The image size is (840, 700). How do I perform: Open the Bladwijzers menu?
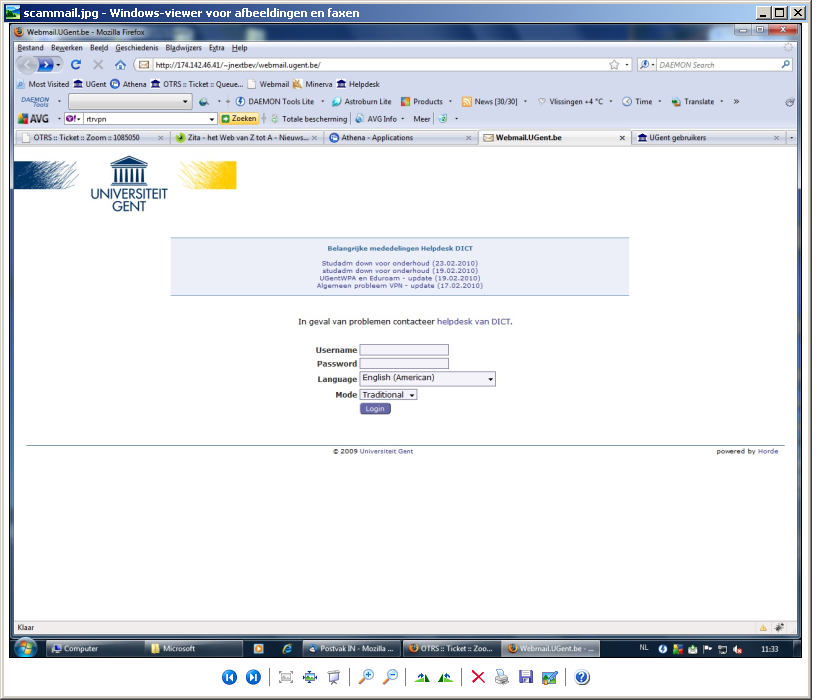click(x=183, y=48)
